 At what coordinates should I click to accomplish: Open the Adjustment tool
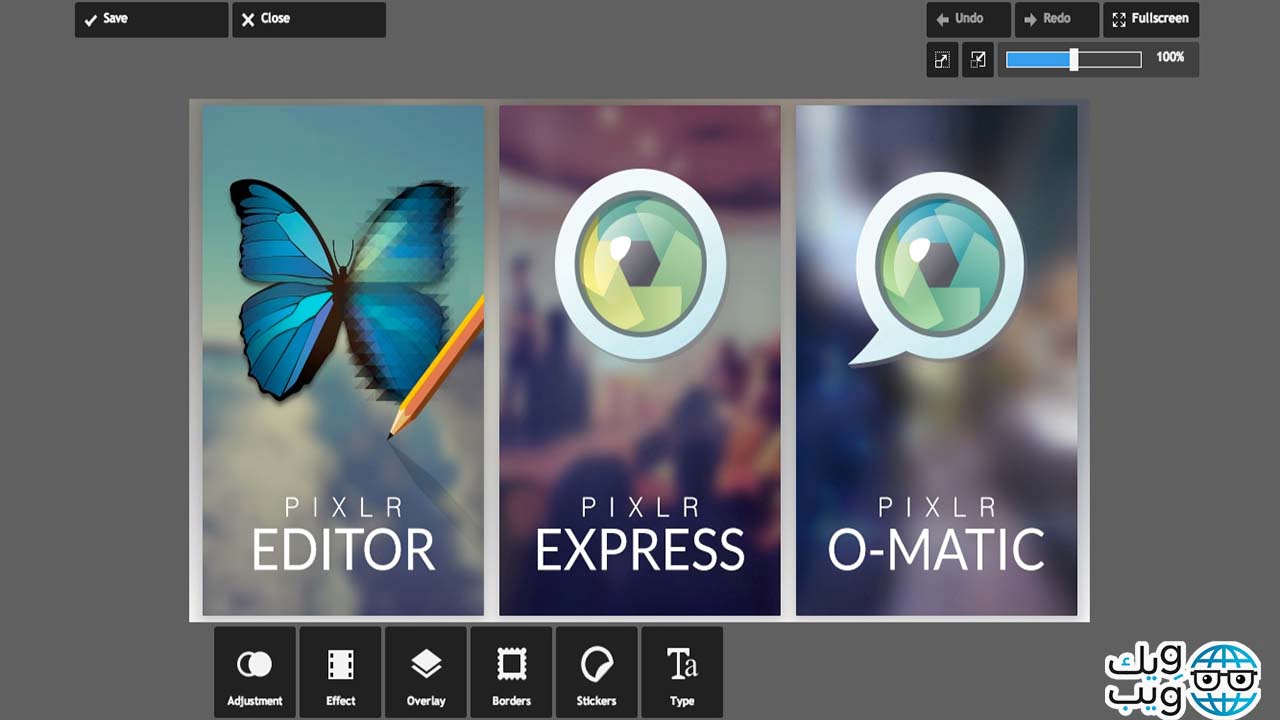(x=255, y=672)
